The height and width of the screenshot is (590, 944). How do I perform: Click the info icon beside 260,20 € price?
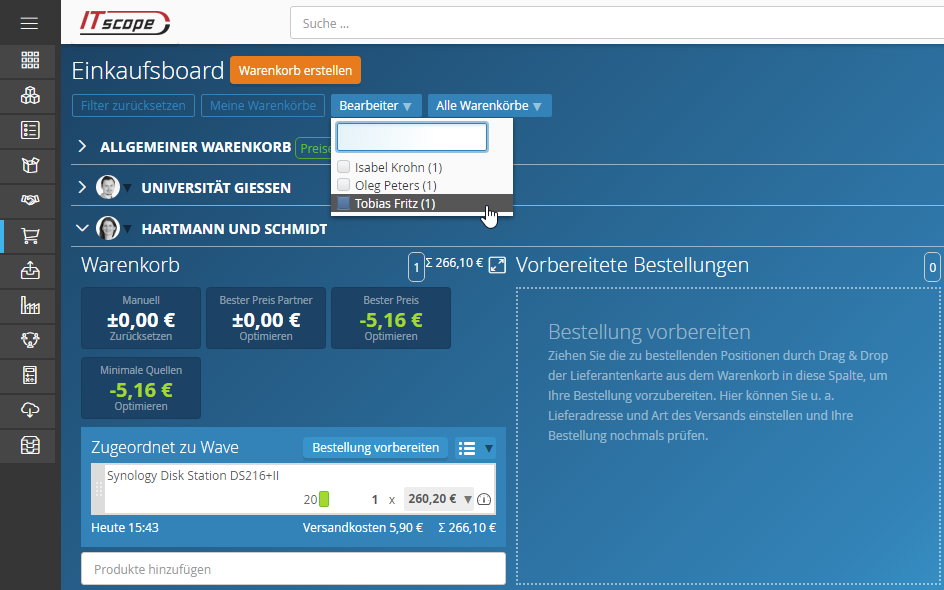tap(485, 500)
